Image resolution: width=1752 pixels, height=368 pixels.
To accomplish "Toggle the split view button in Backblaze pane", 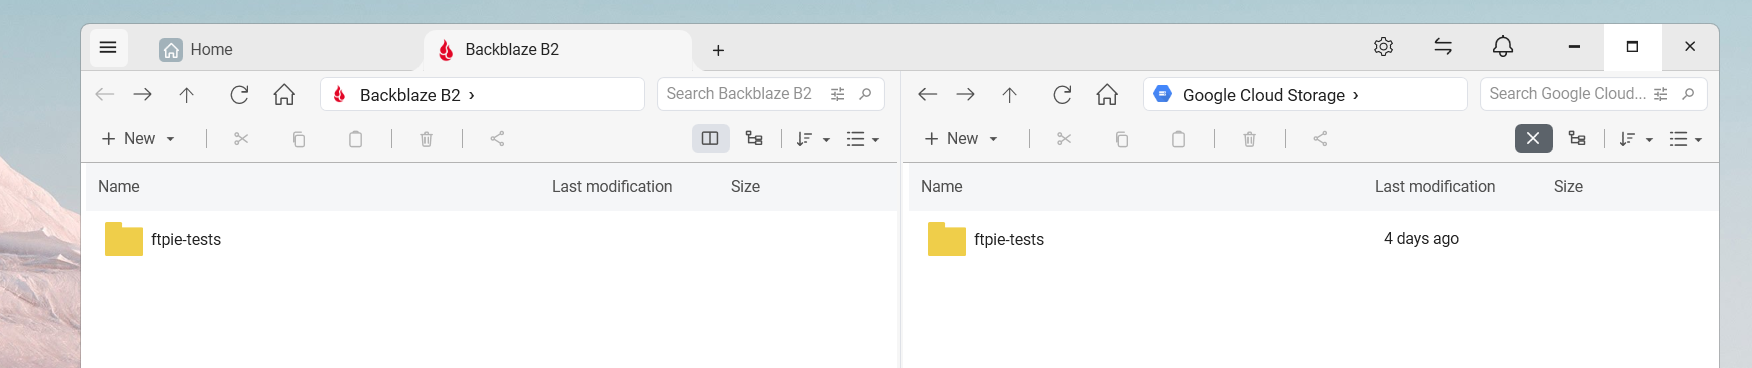I will click(x=710, y=139).
